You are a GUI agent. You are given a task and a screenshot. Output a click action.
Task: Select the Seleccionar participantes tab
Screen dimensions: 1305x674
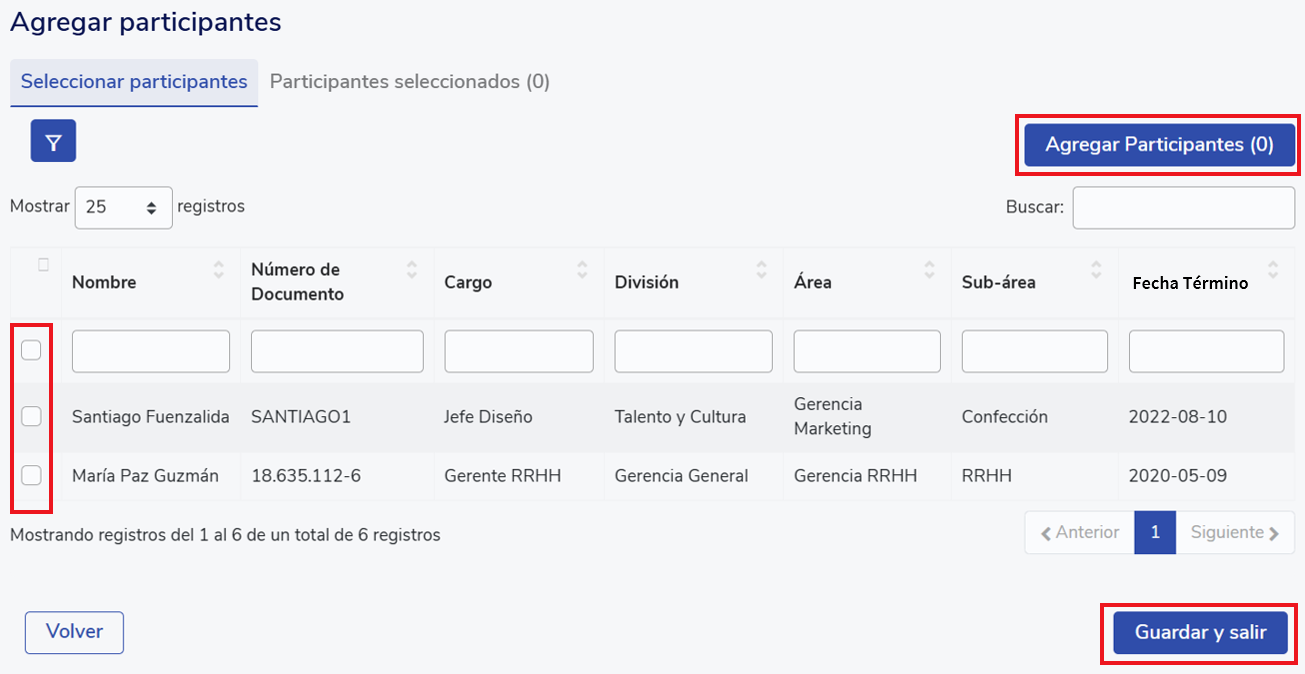(x=134, y=82)
